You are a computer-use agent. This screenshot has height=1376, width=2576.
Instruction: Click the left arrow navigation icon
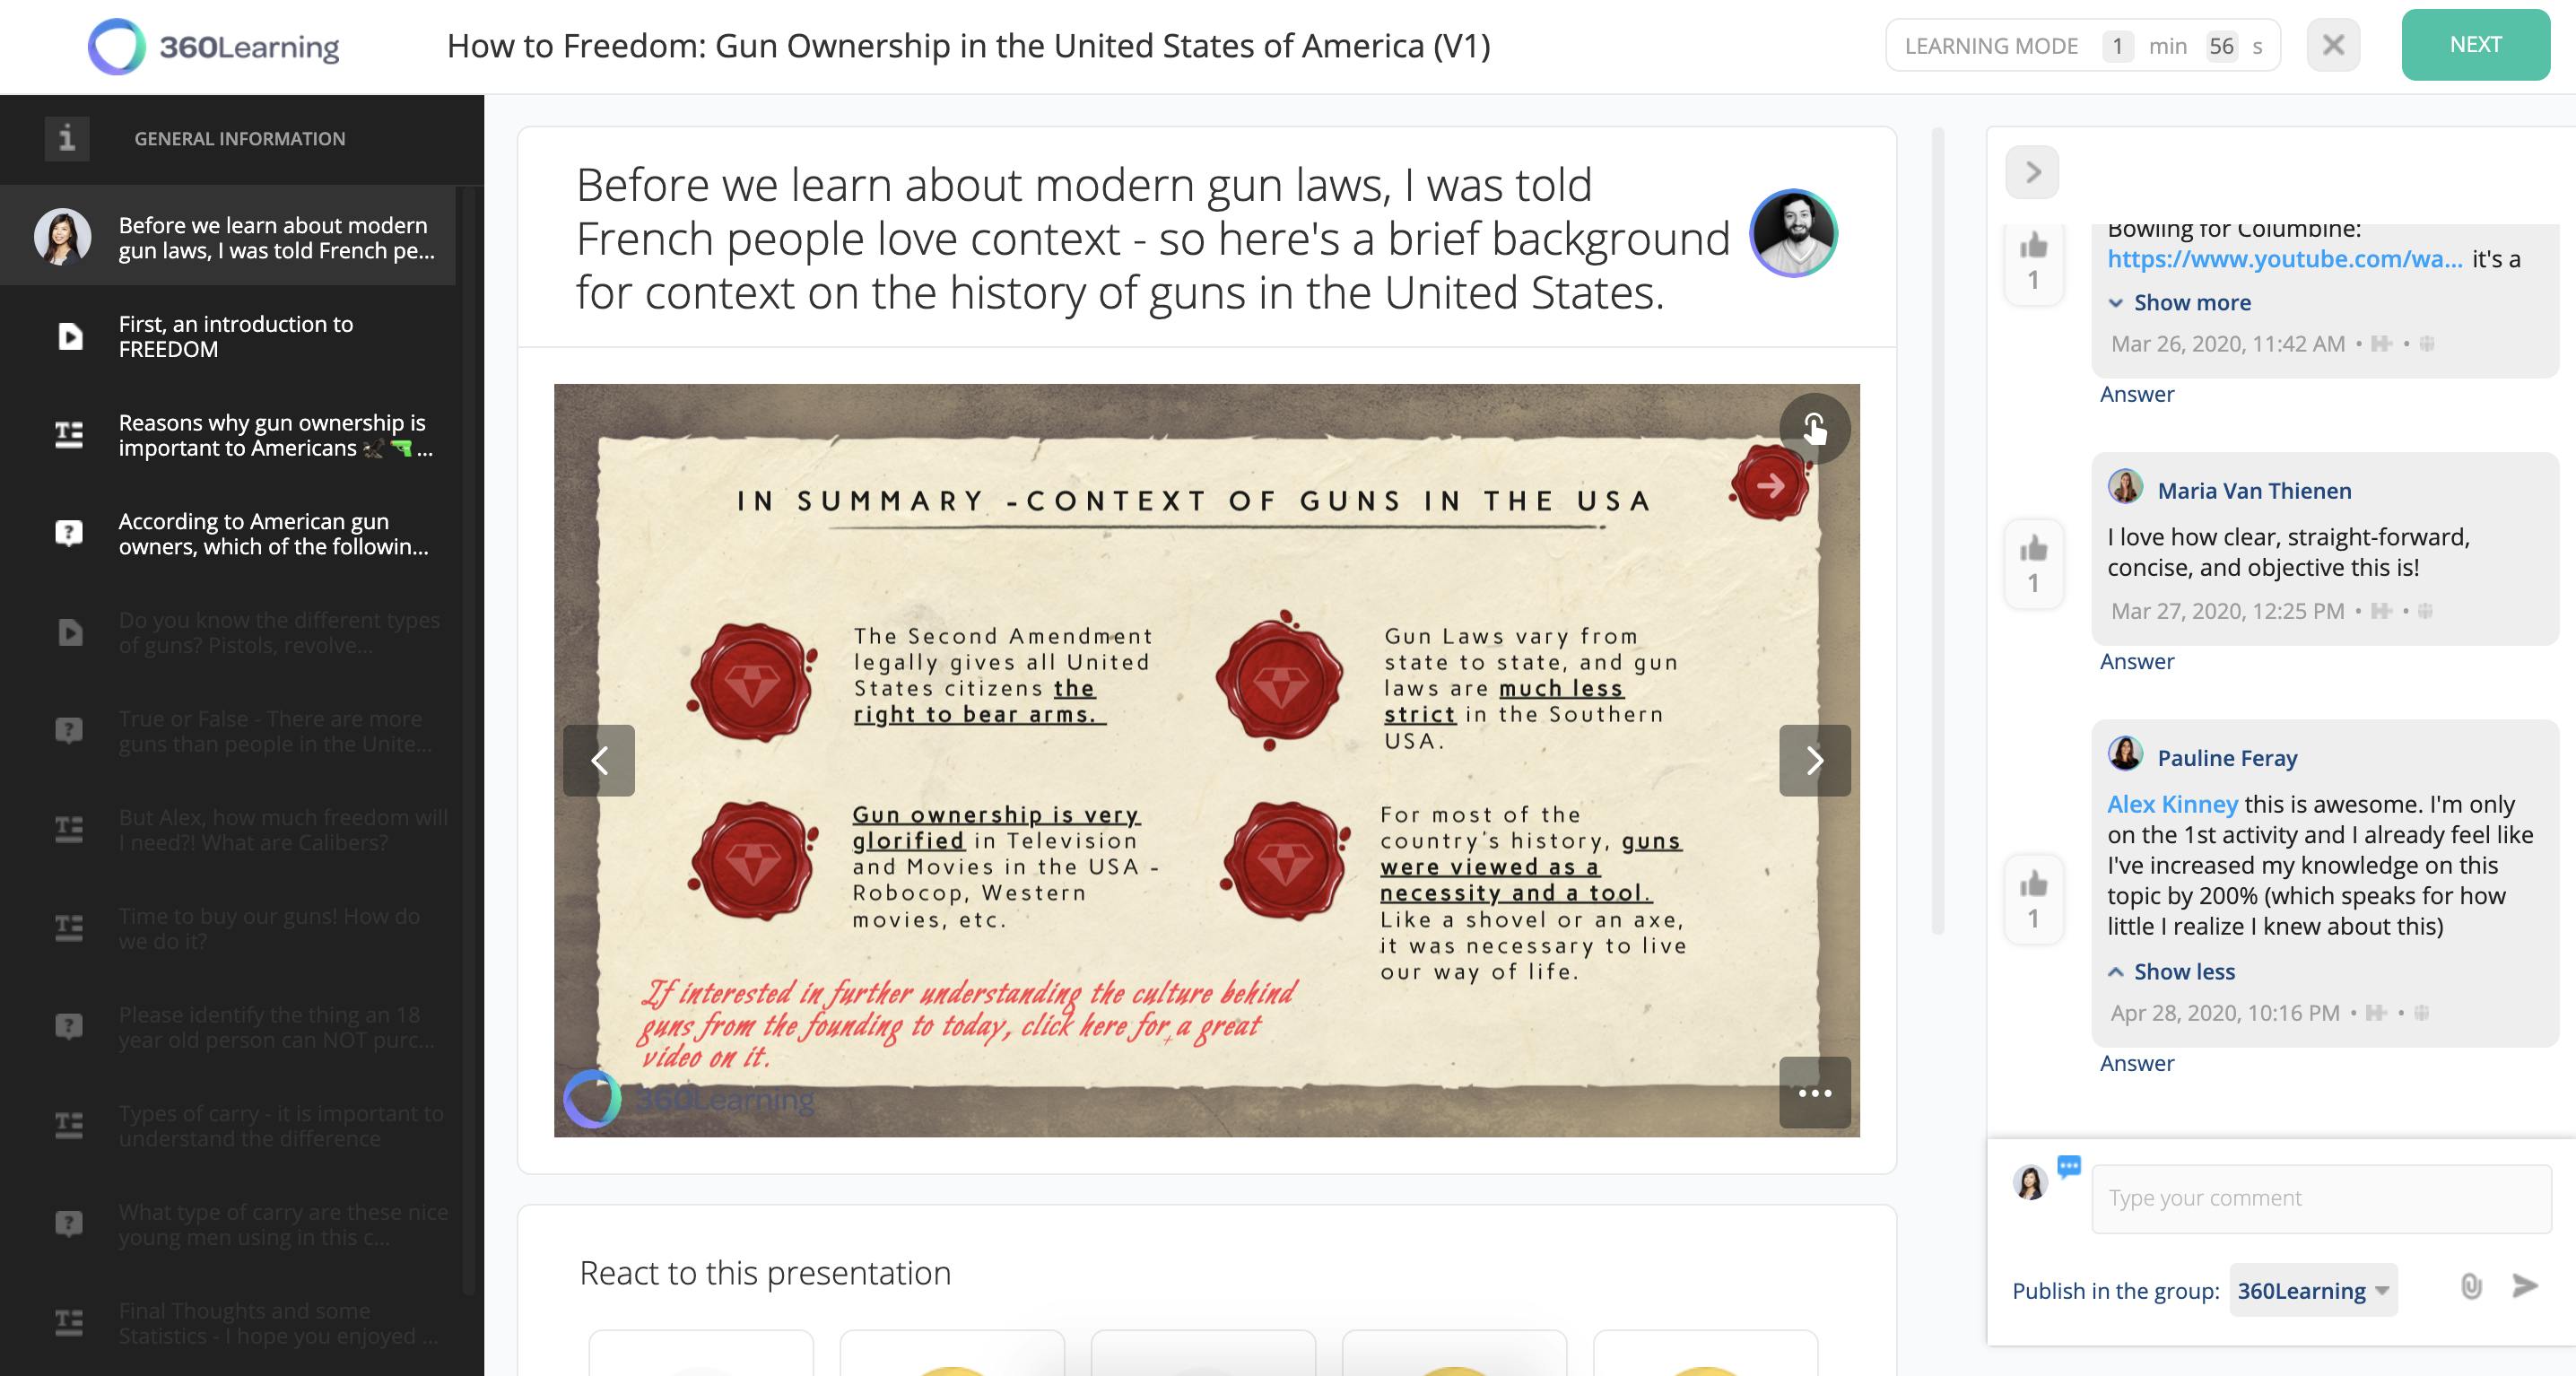point(598,760)
